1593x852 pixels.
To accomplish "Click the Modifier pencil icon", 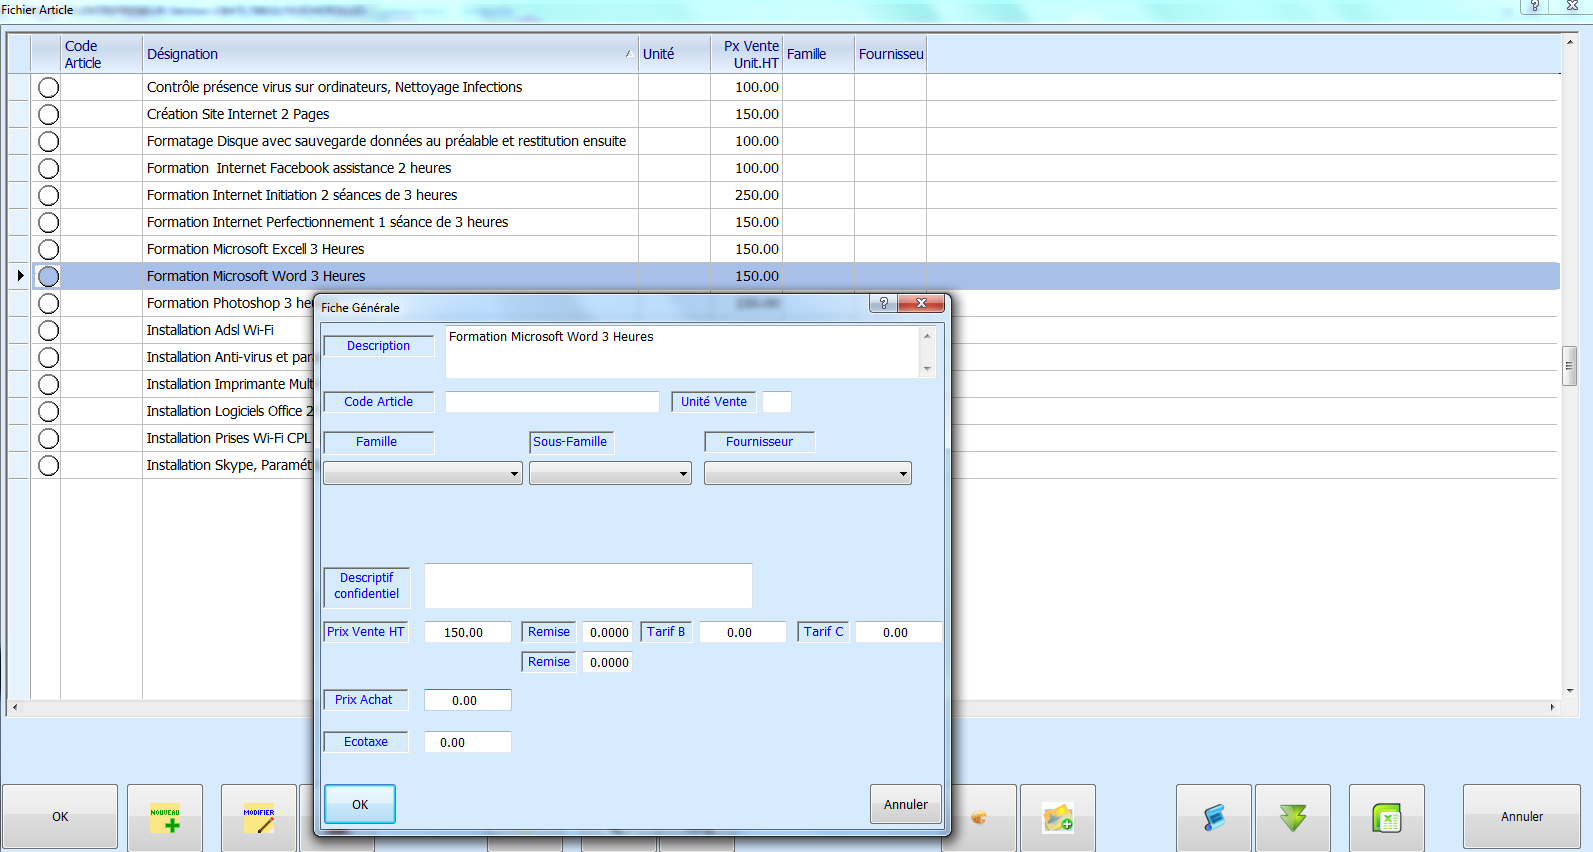I will coord(258,818).
